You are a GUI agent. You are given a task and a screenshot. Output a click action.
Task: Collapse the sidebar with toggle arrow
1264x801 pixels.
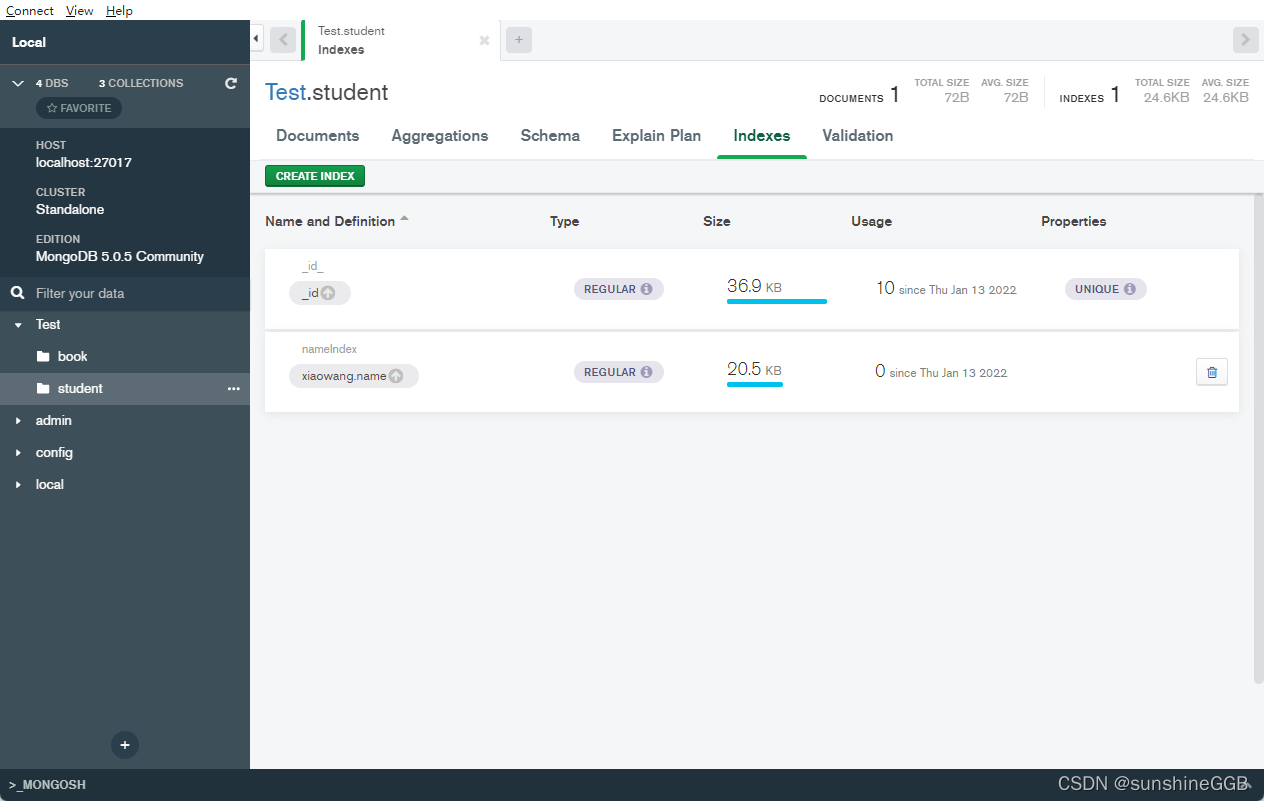tap(256, 39)
